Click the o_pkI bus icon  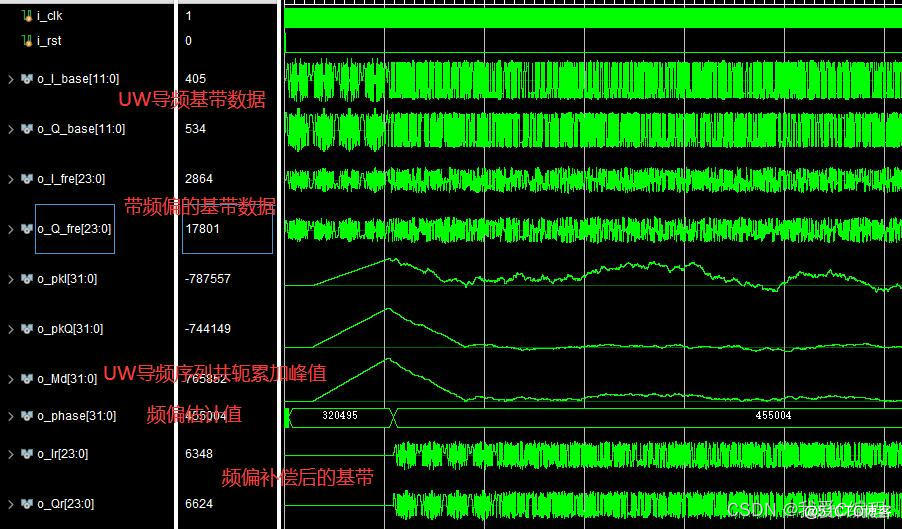26,279
